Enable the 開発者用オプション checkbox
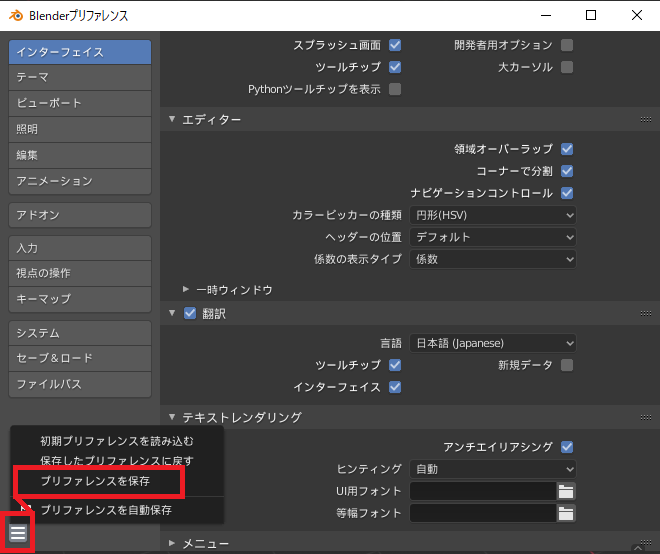 tap(567, 45)
